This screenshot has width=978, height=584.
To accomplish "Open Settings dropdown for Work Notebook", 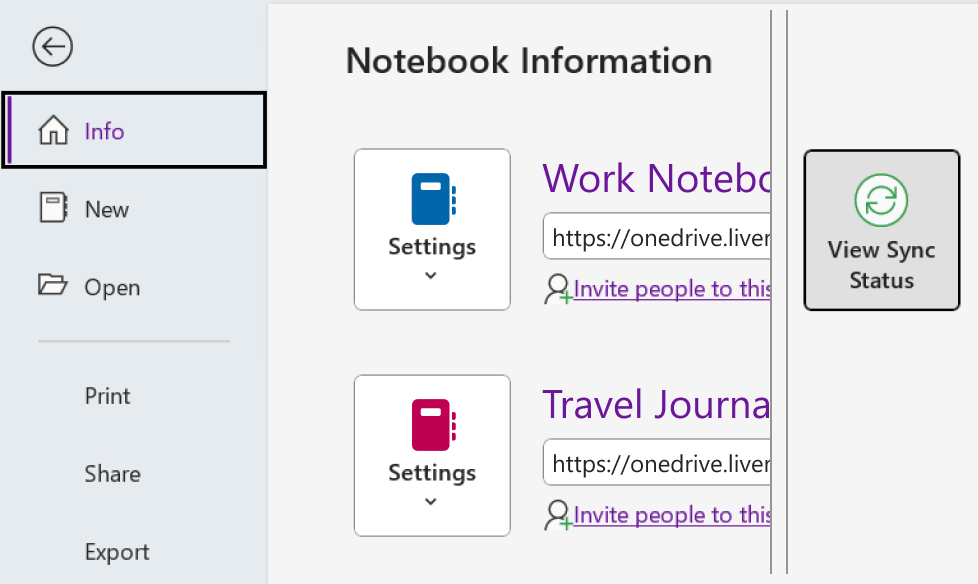I will point(432,252).
